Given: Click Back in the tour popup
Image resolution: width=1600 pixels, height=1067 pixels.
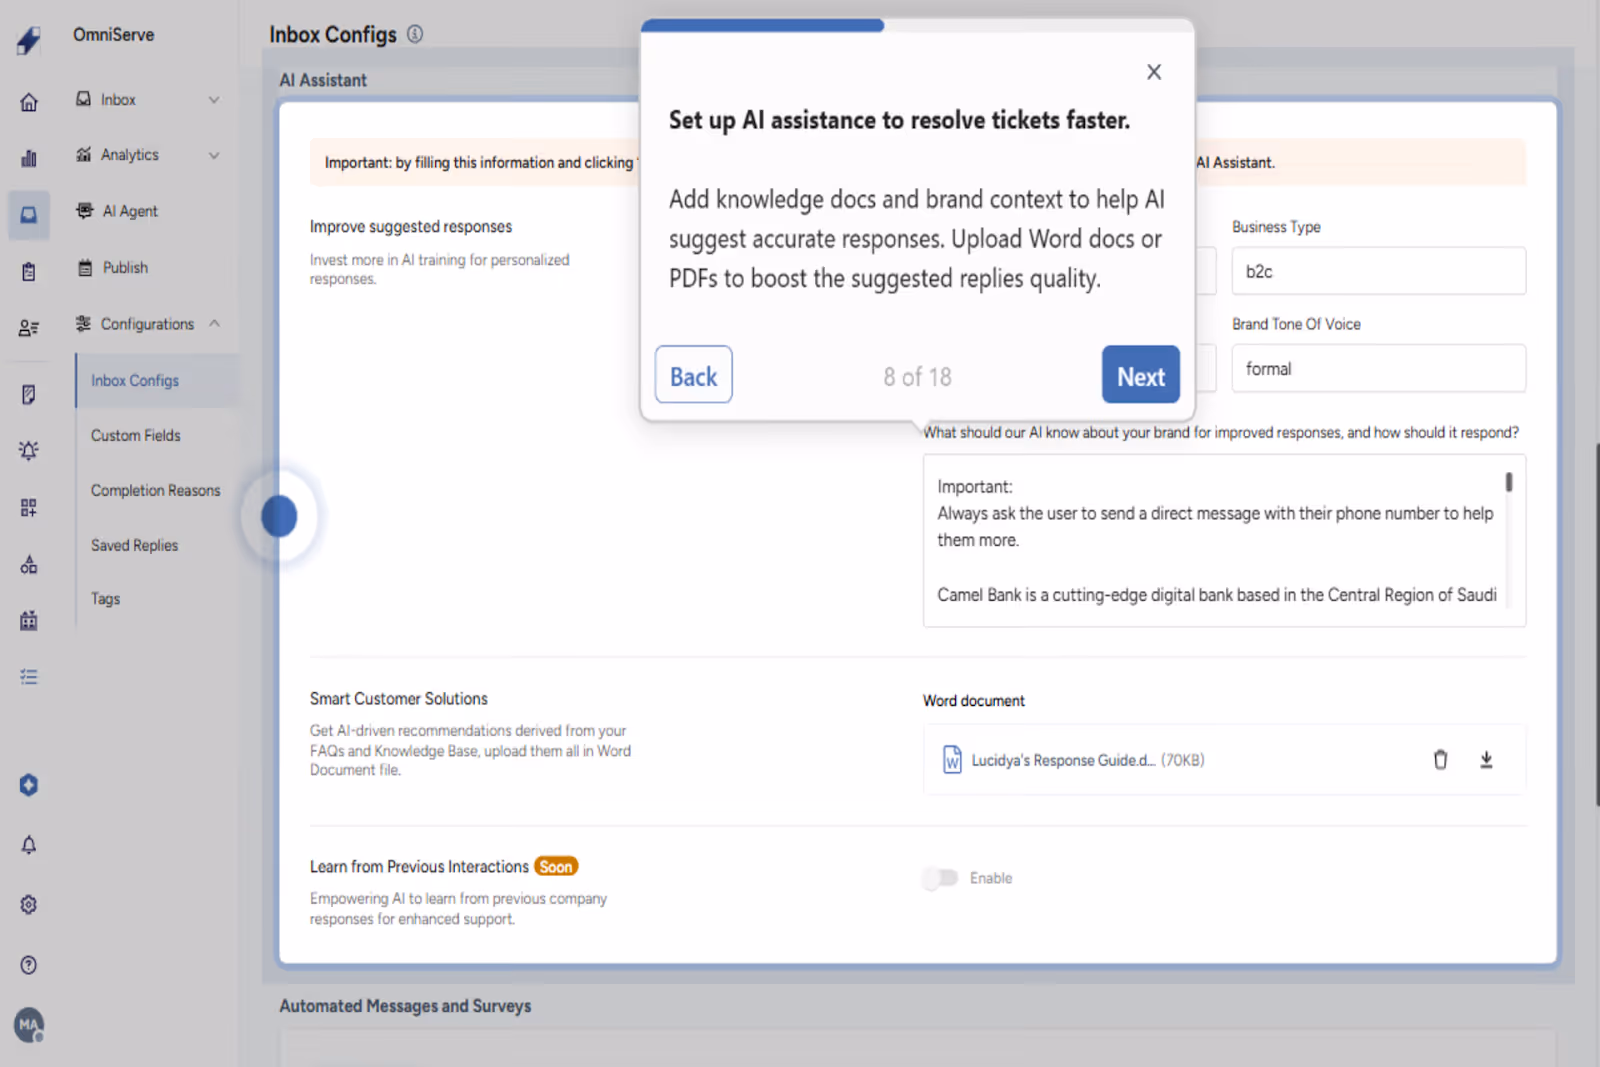Looking at the screenshot, I should point(694,375).
